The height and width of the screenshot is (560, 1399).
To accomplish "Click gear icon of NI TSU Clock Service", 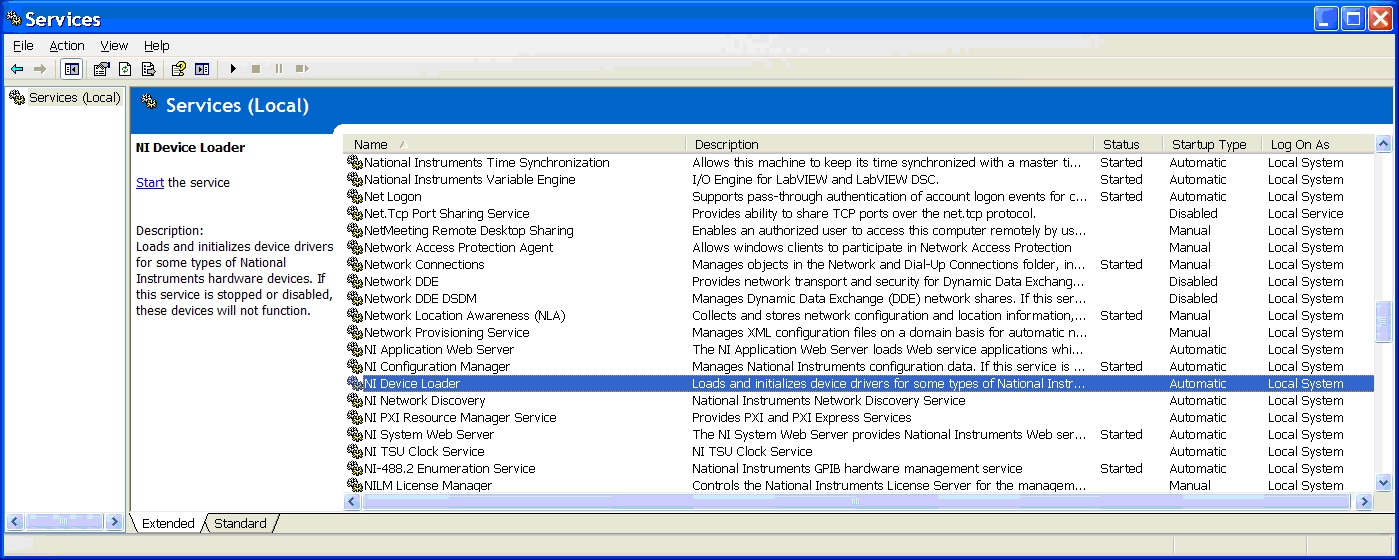I will point(355,452).
